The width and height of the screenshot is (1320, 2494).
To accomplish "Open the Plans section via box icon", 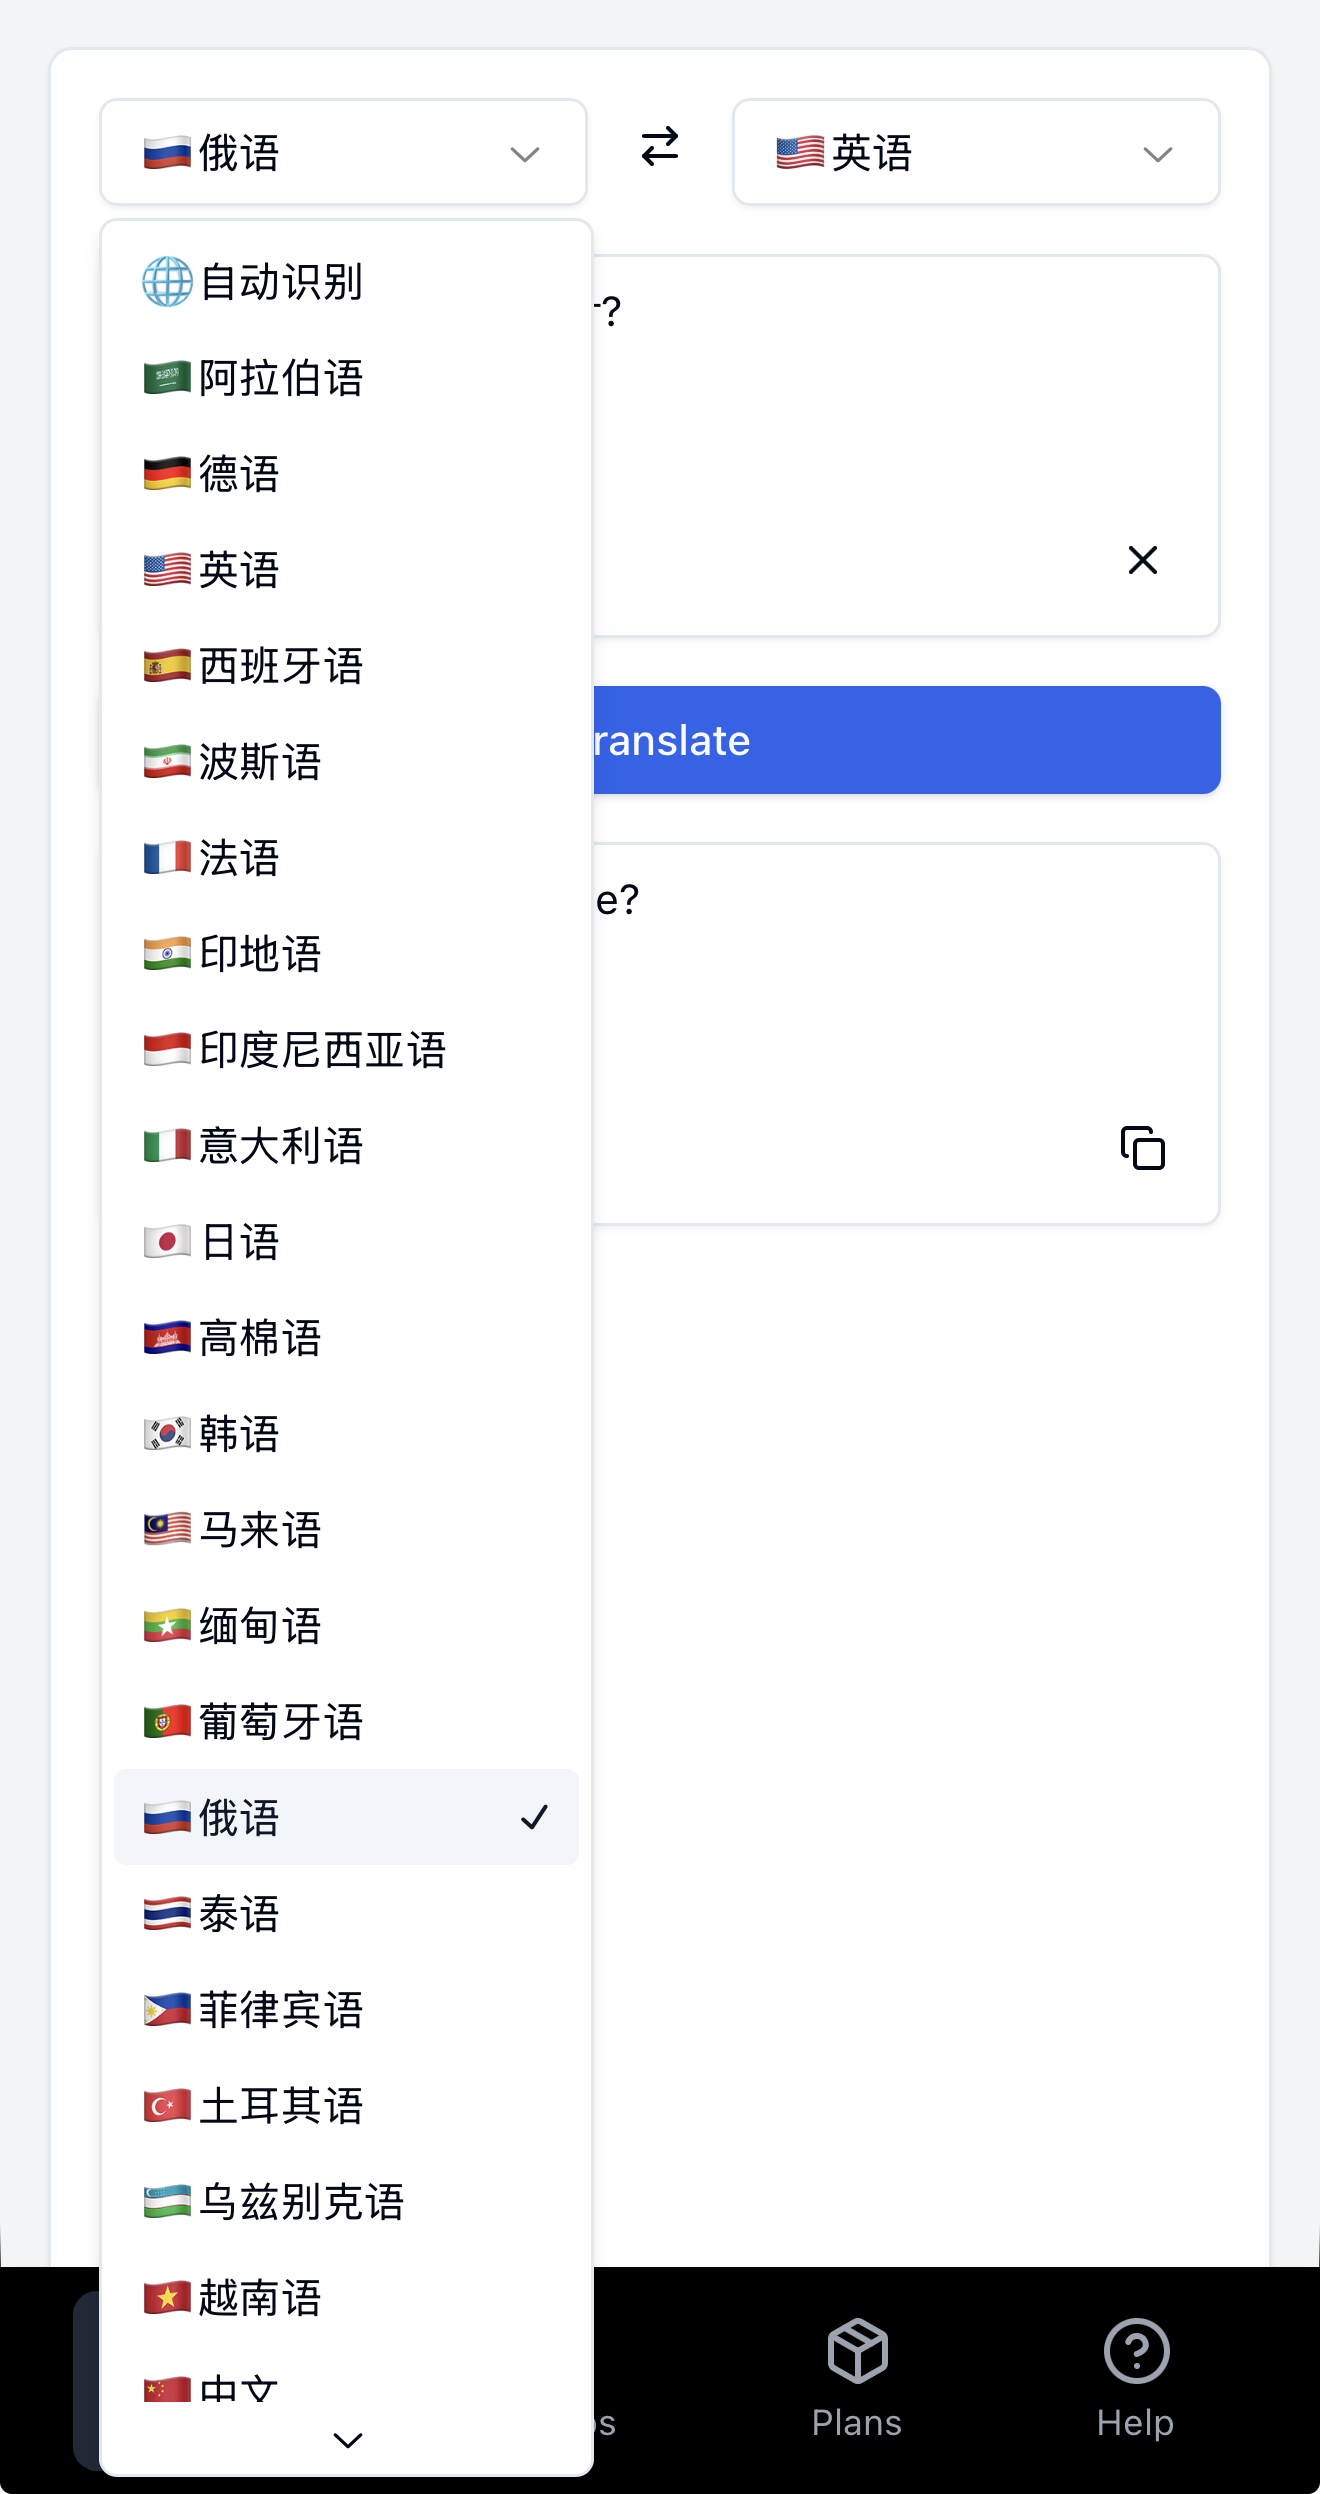I will pos(856,2350).
